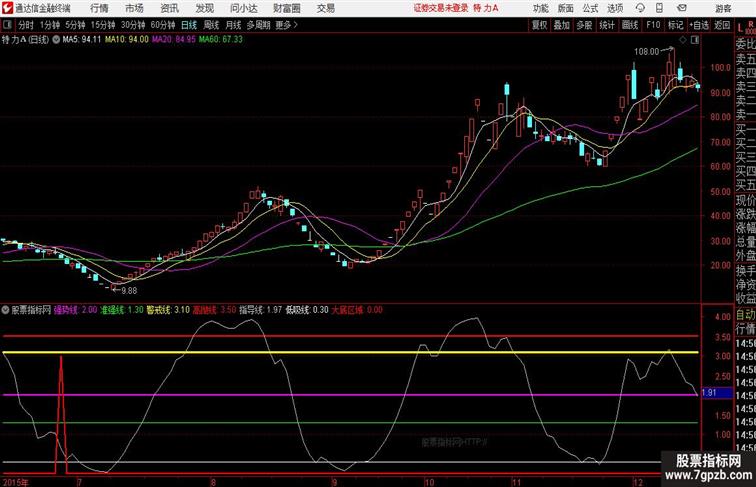Open the 版面 menu

[x=566, y=8]
